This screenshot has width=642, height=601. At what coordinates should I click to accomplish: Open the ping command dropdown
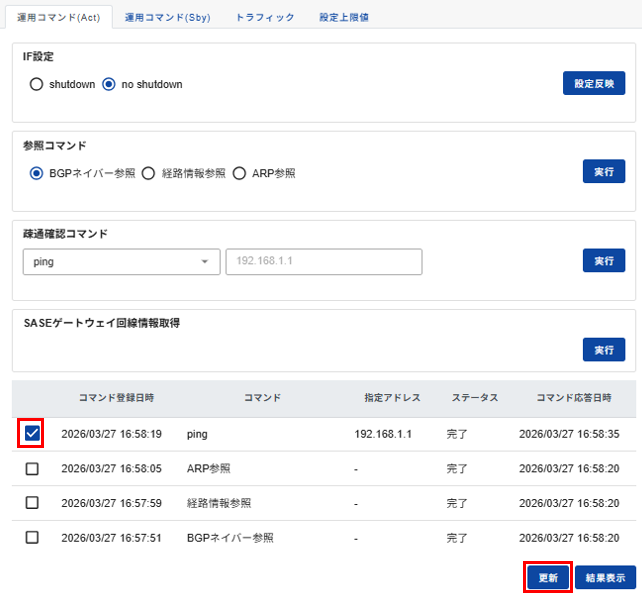[121, 261]
